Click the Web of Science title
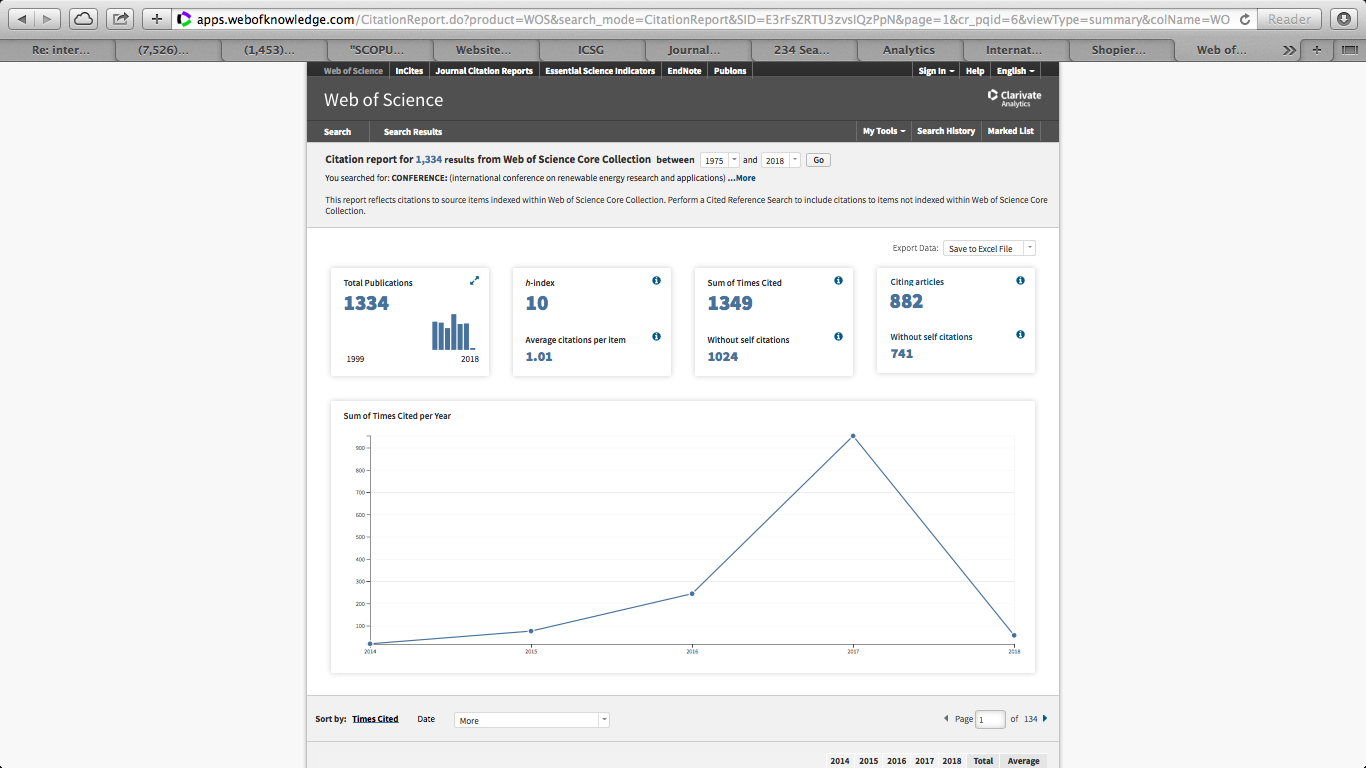Image resolution: width=1366 pixels, height=768 pixels. (x=383, y=100)
